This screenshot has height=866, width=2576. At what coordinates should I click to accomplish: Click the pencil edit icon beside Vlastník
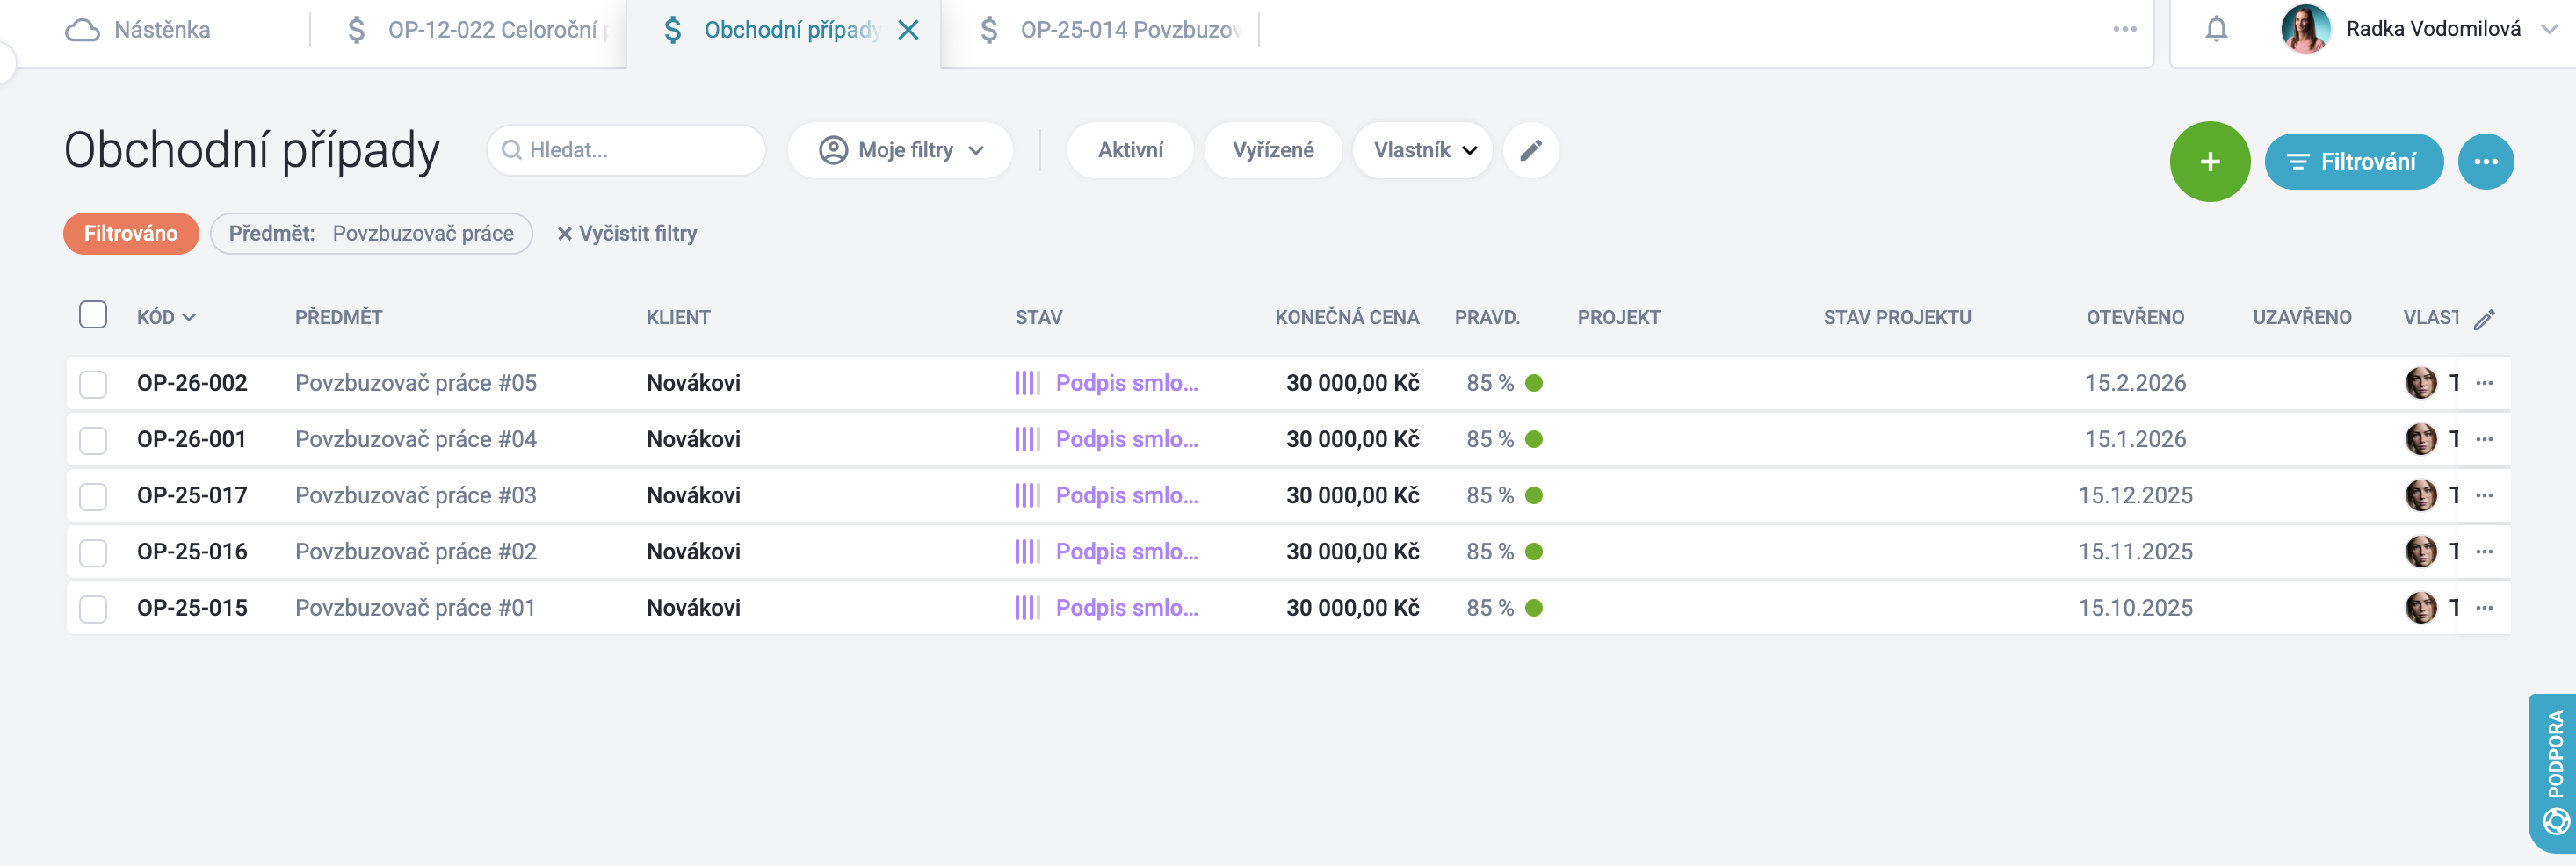(1530, 150)
